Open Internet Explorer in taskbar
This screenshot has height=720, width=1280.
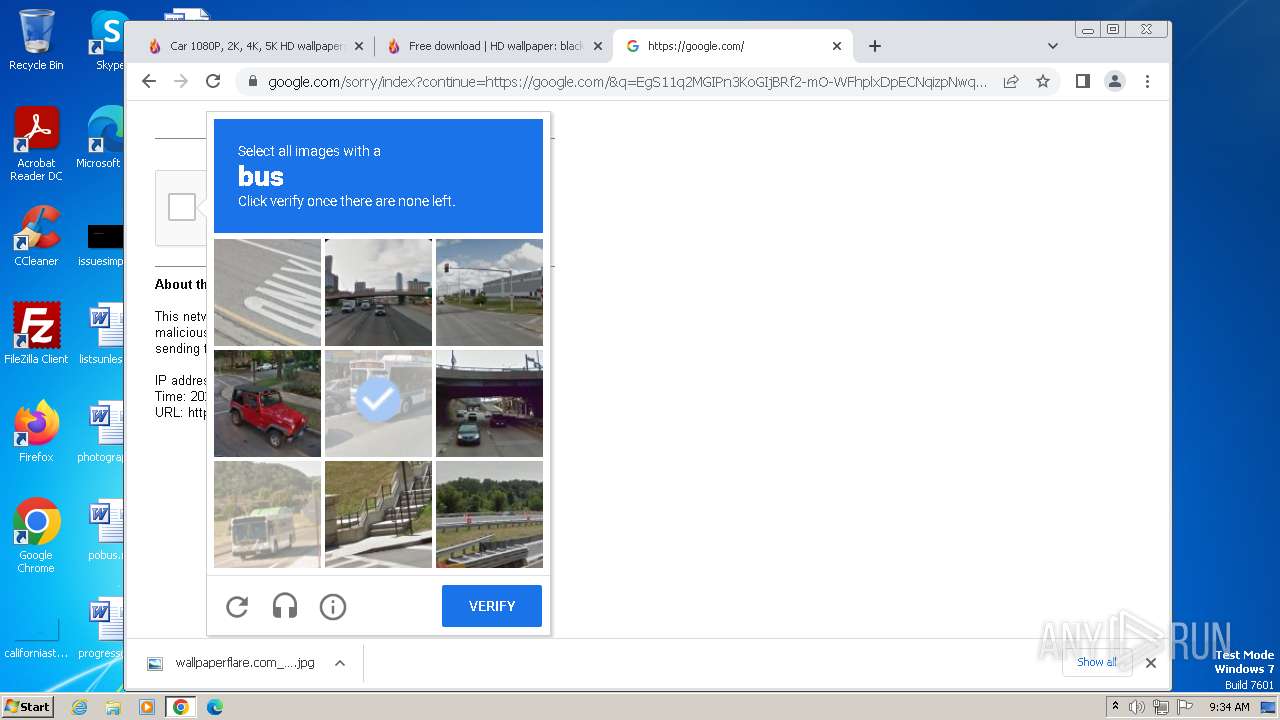[80, 707]
